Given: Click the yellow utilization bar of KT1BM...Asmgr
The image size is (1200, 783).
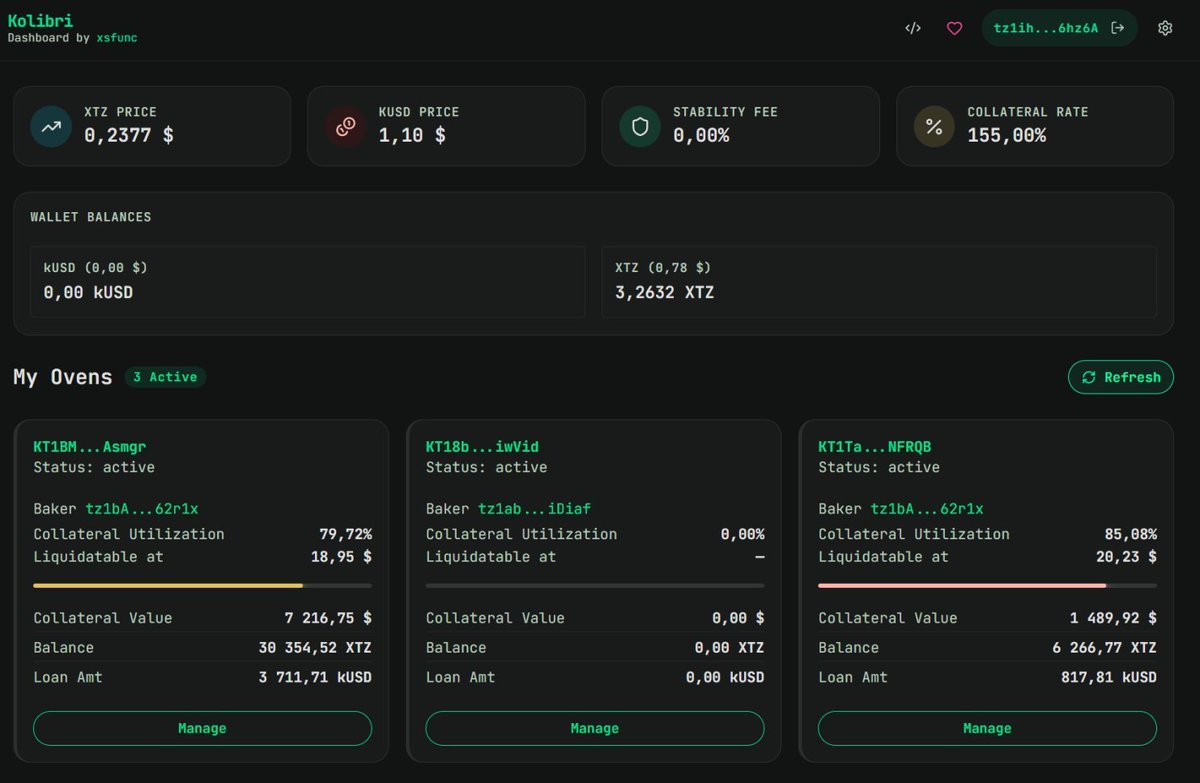Looking at the screenshot, I should 202,585.
